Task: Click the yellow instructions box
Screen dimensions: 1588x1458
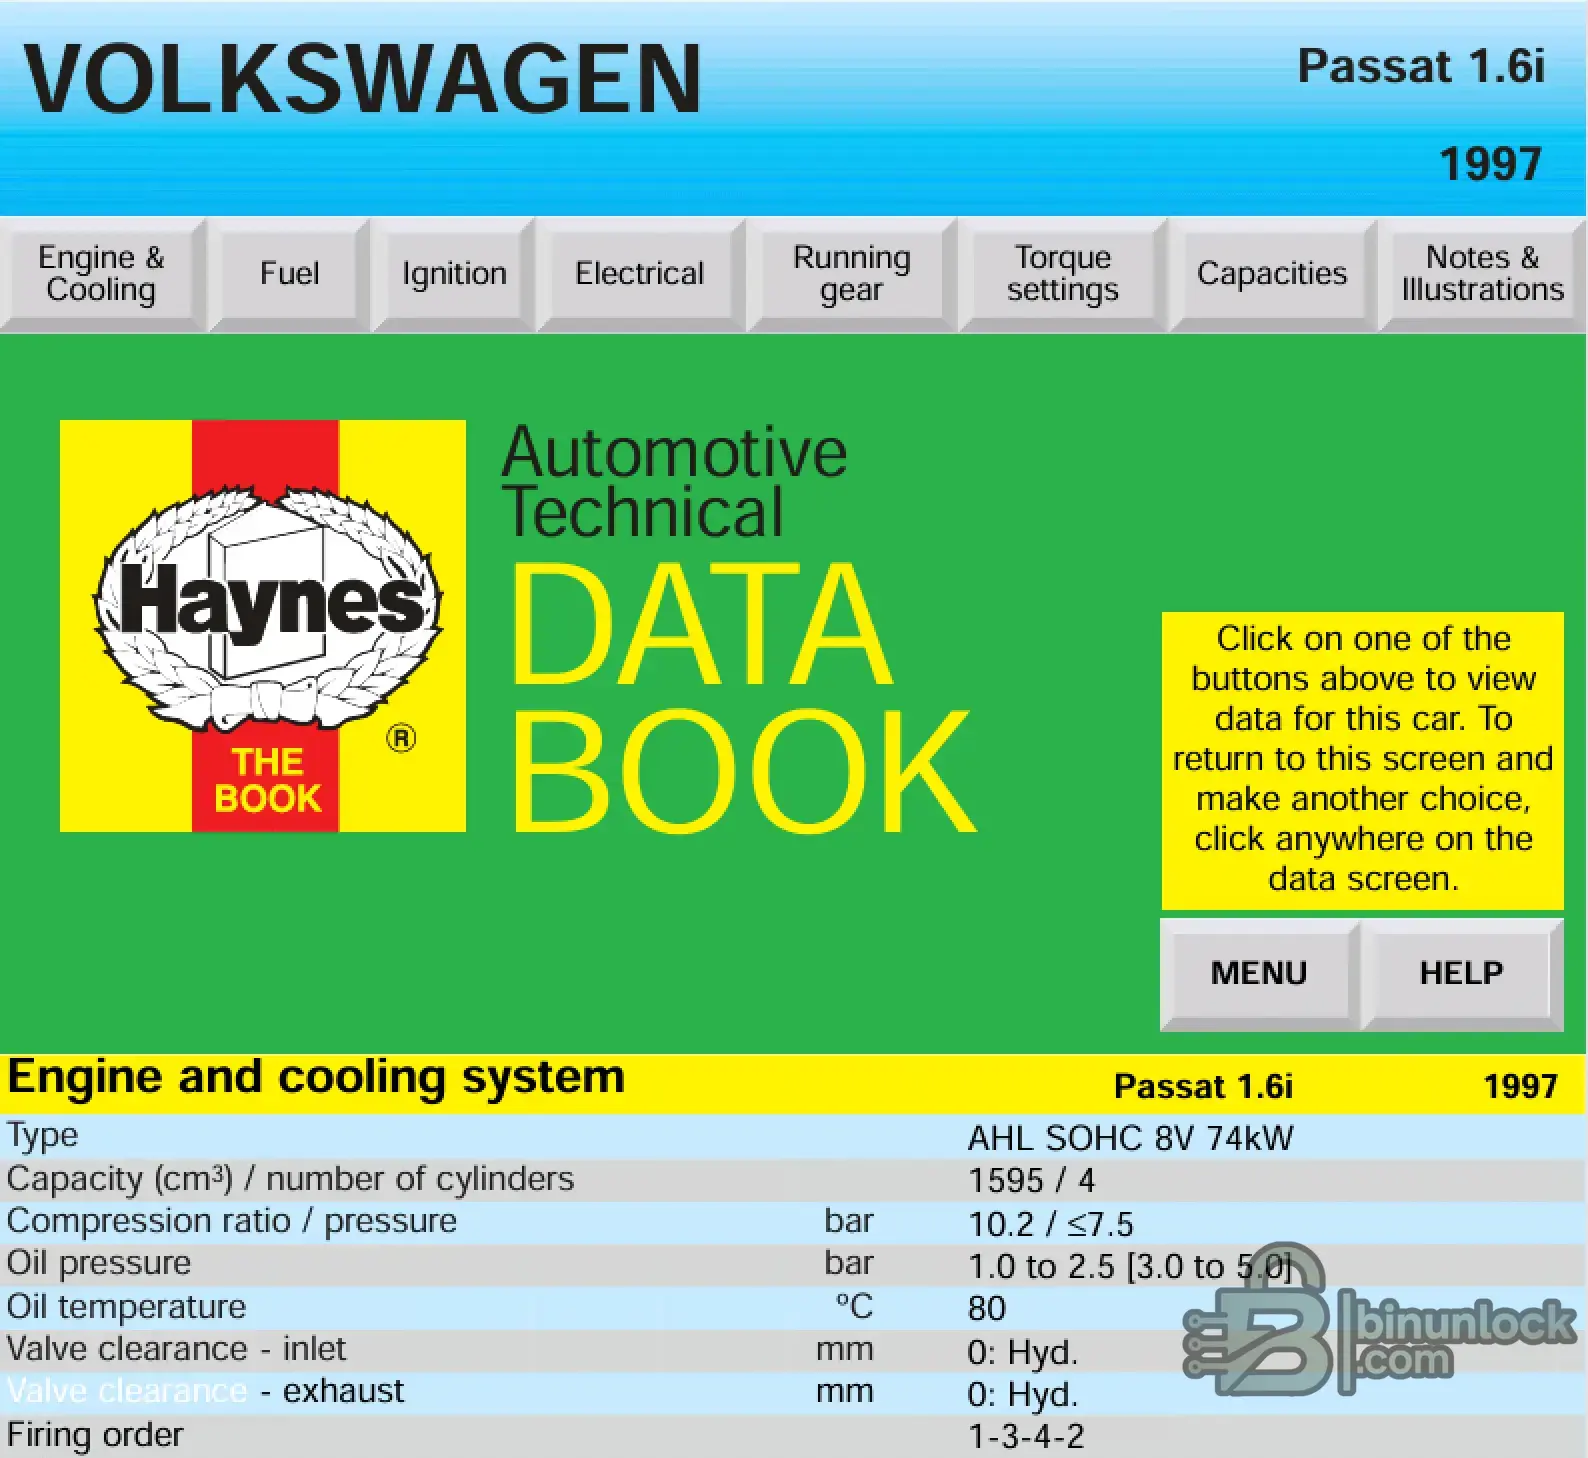Action: (1363, 760)
